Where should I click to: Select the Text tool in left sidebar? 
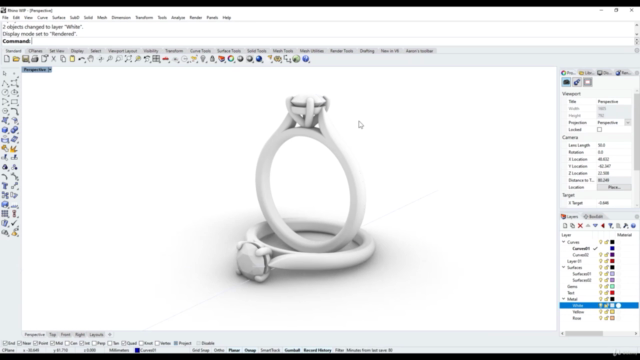(5, 186)
